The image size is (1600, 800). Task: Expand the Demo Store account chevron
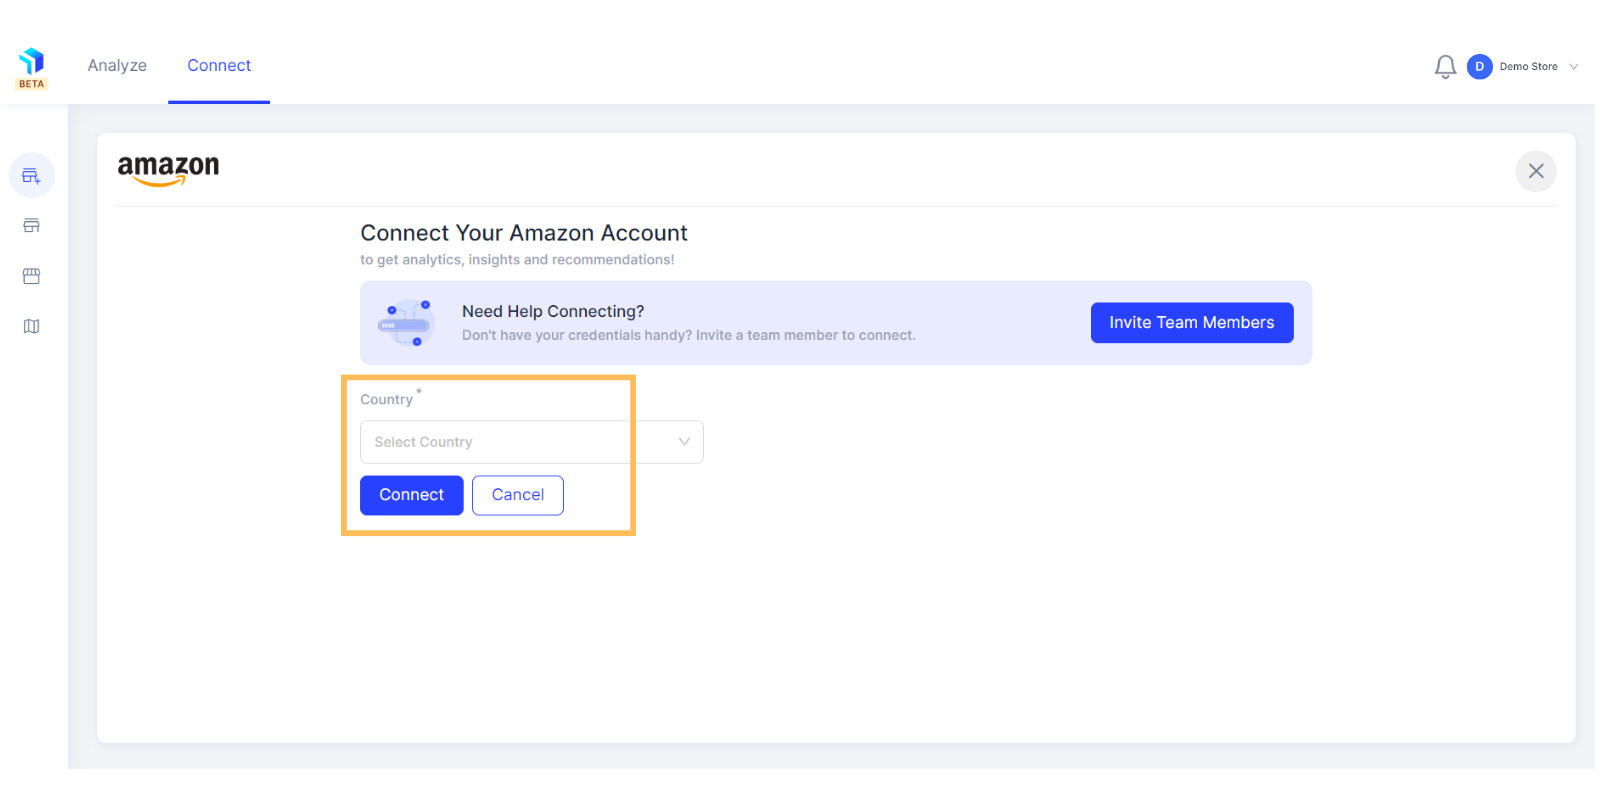pyautogui.click(x=1574, y=67)
